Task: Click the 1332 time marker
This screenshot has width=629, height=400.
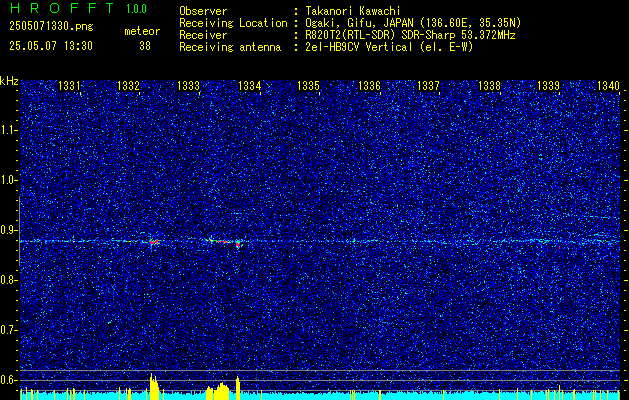Action: point(128,86)
